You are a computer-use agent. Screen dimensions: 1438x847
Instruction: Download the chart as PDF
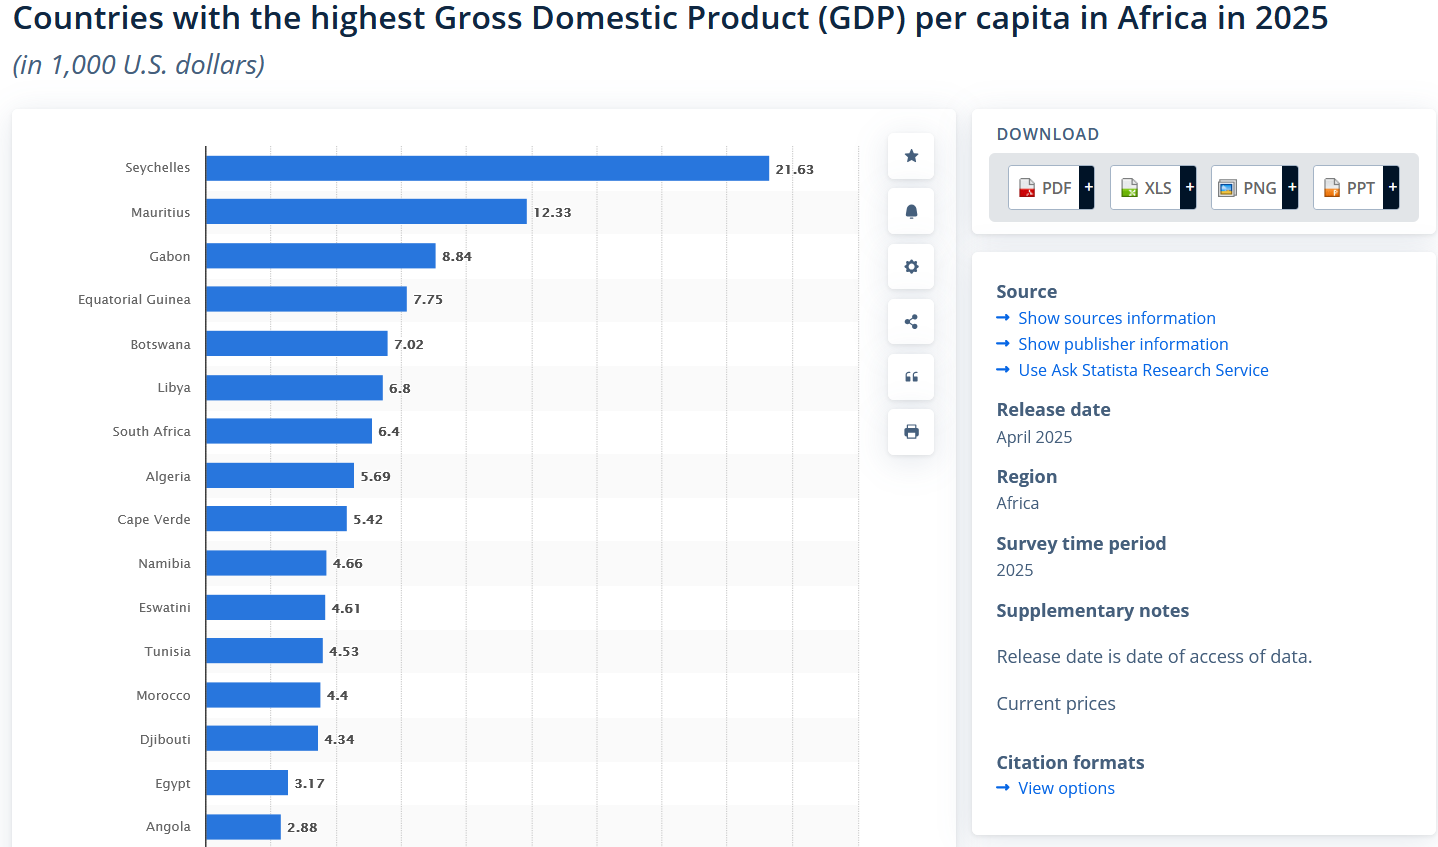1045,188
